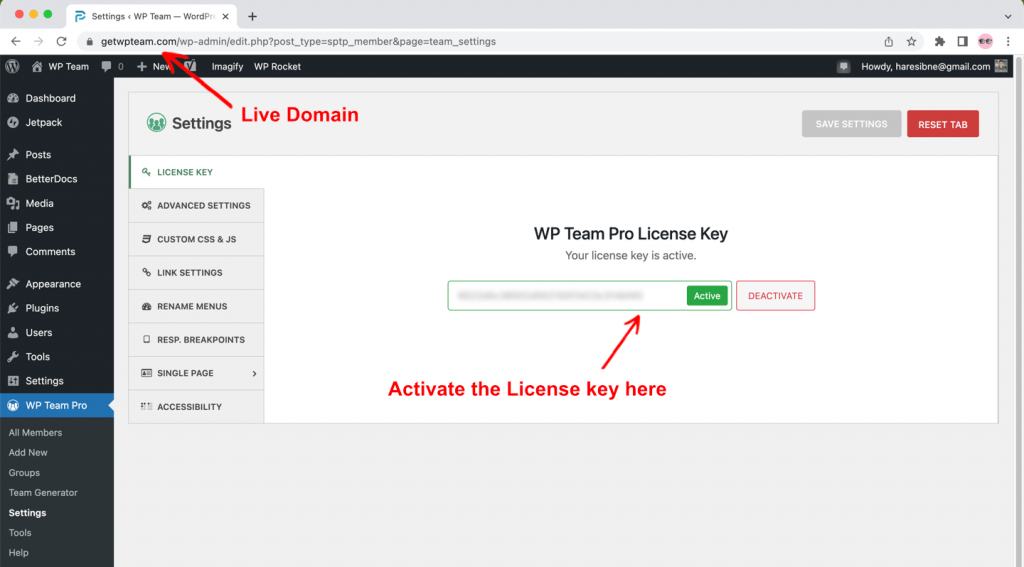Click the site lock icon in address bar

tap(89, 42)
